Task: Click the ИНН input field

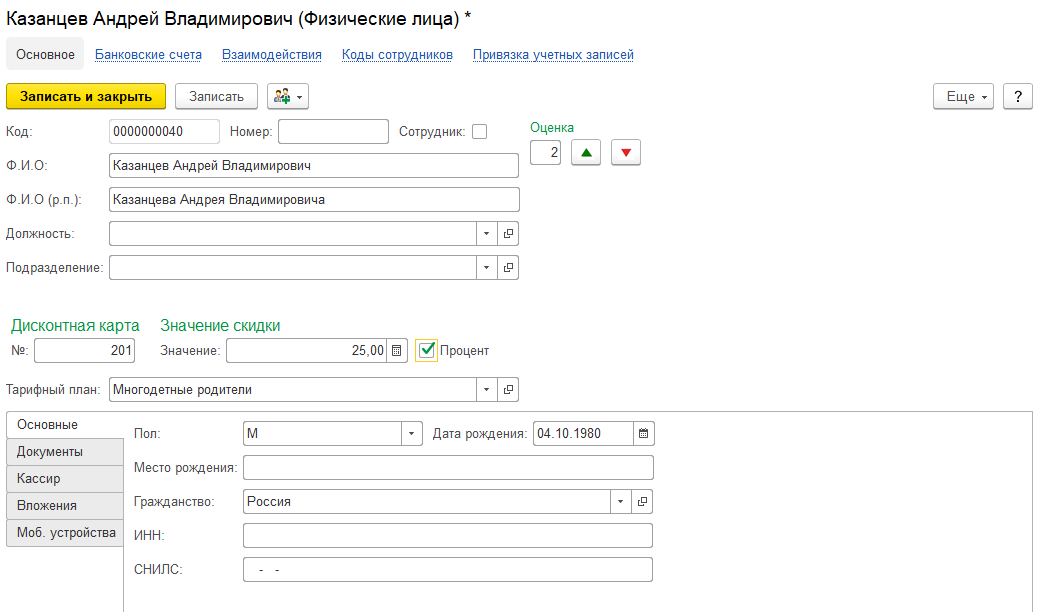Action: click(x=447, y=536)
